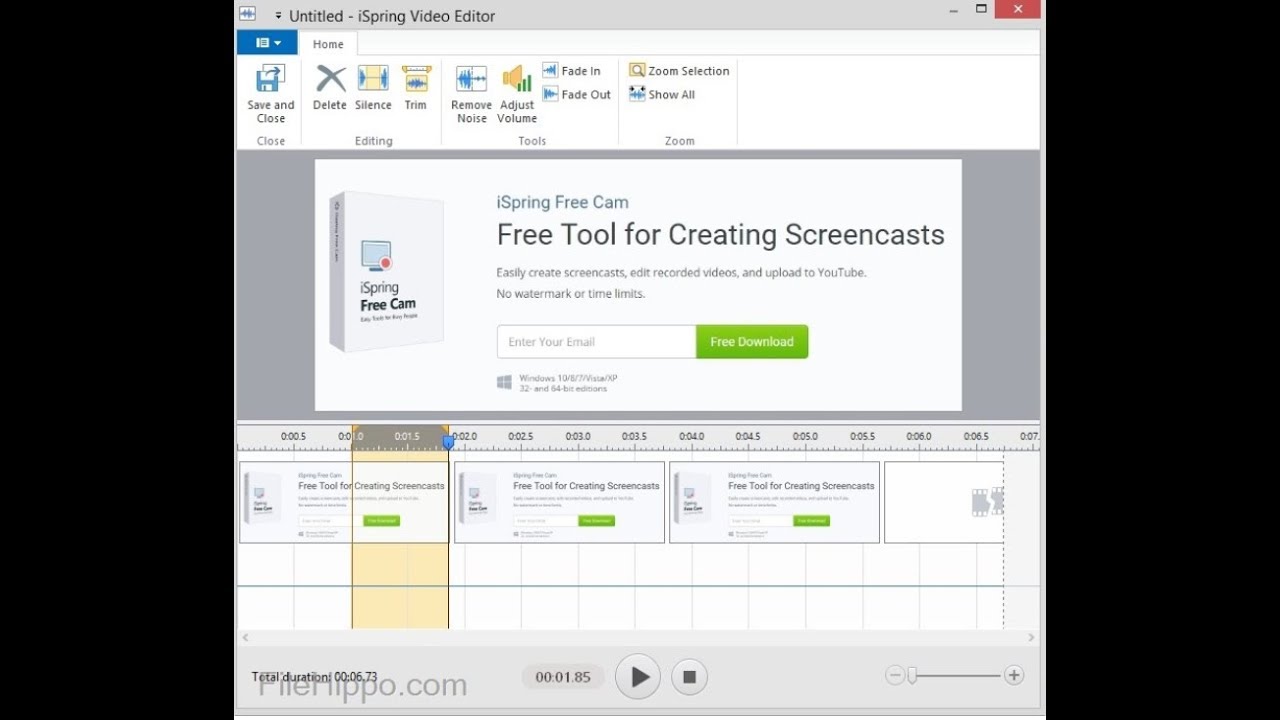
Task: Open the Adjust Volume tool
Action: pyautogui.click(x=517, y=94)
